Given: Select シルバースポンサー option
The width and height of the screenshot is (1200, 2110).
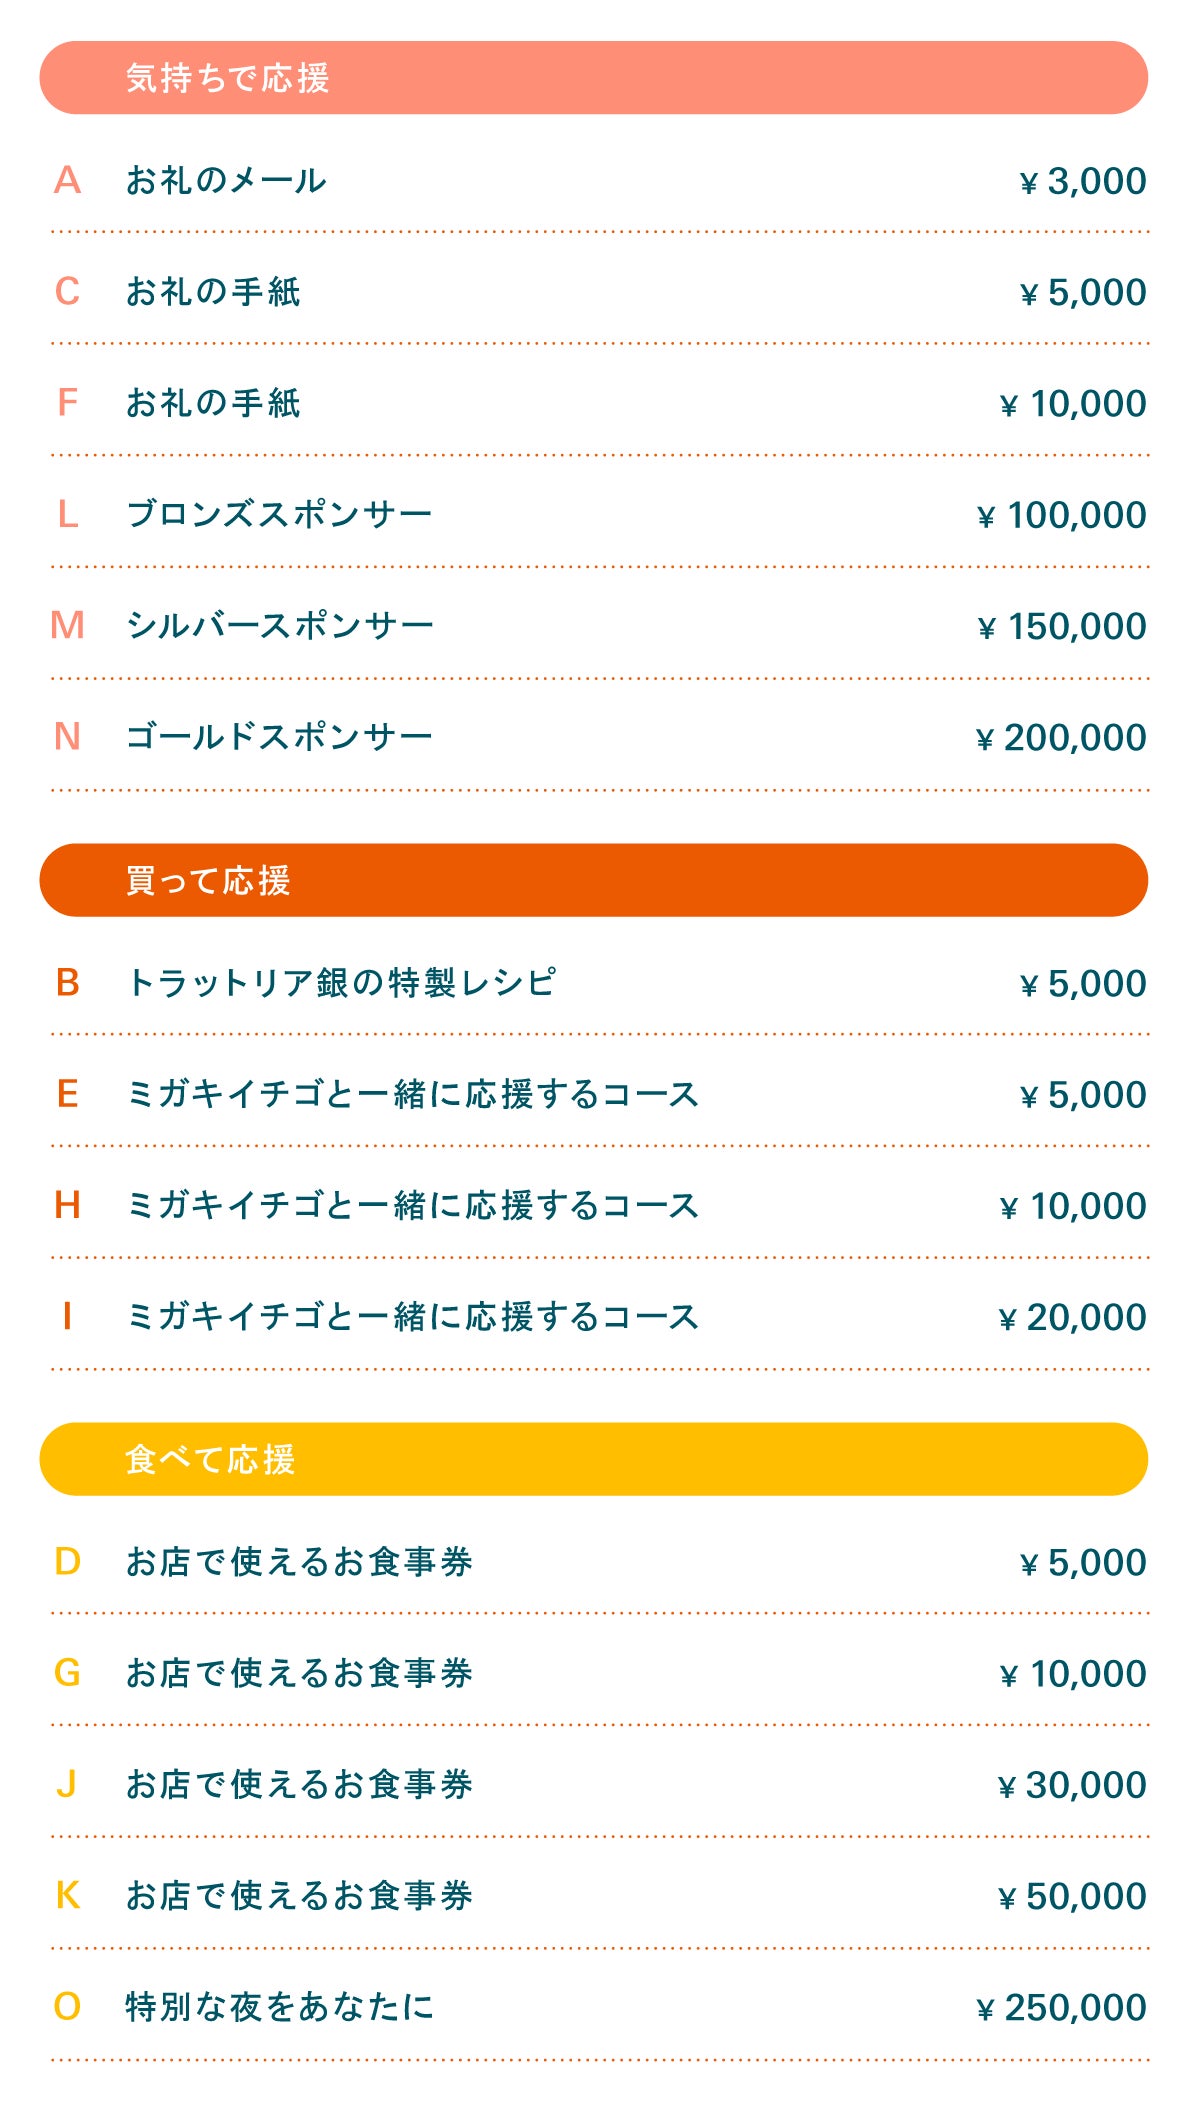Looking at the screenshot, I should coord(280,626).
